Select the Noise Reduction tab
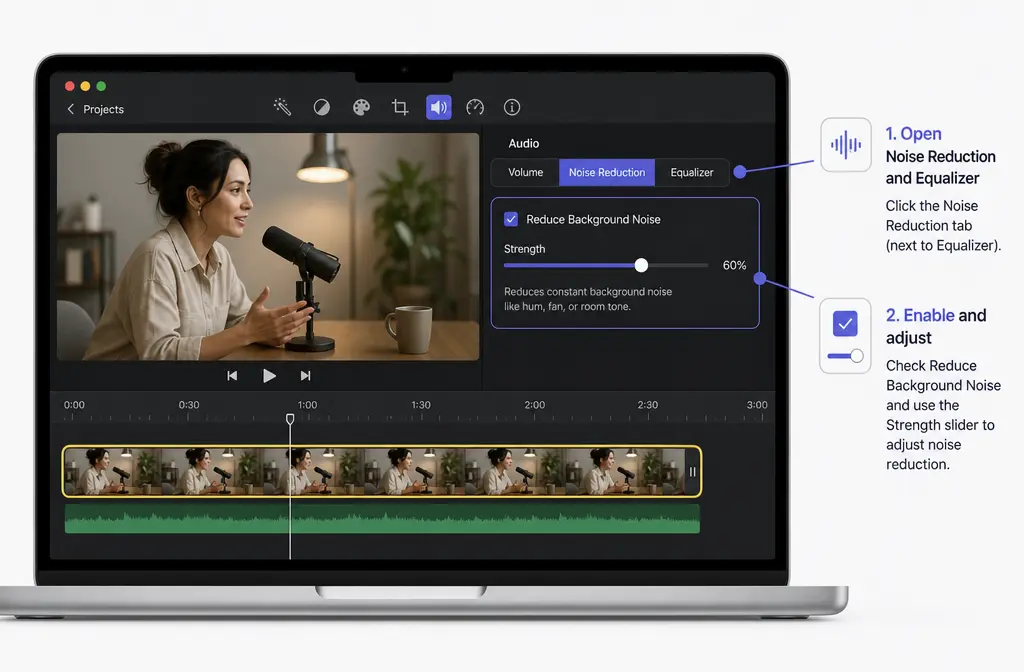The width and height of the screenshot is (1024, 672). (607, 172)
